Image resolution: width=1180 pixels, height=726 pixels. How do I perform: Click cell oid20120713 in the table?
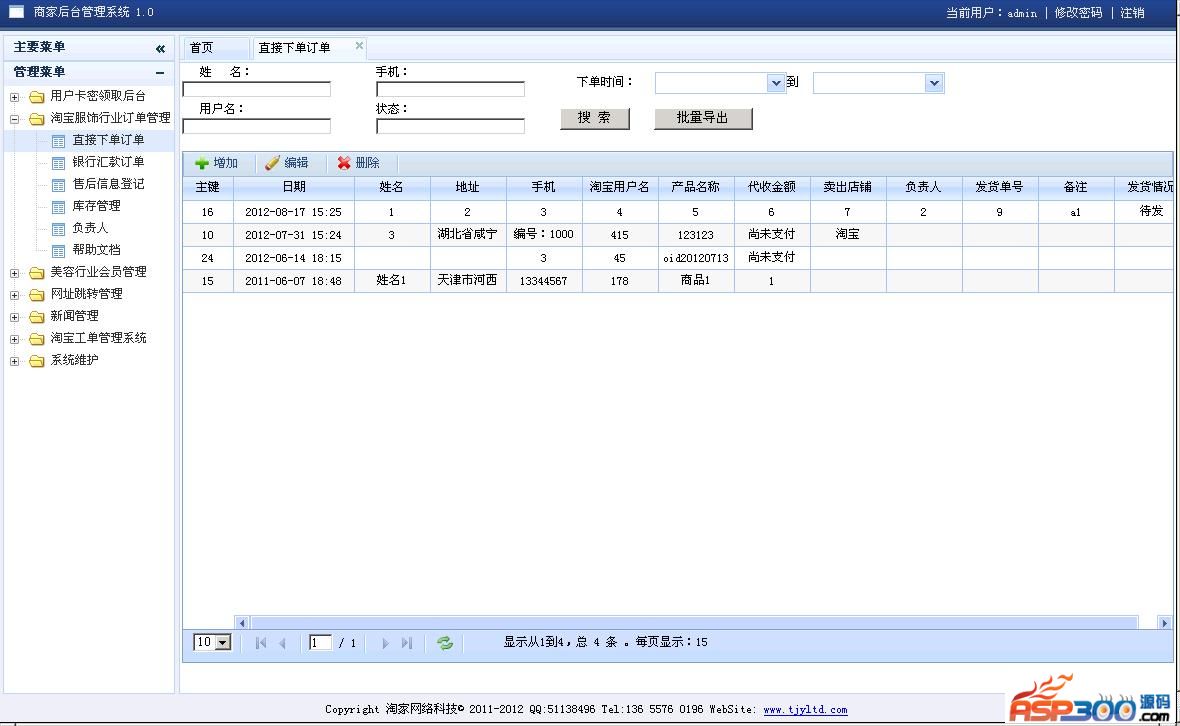pos(695,258)
